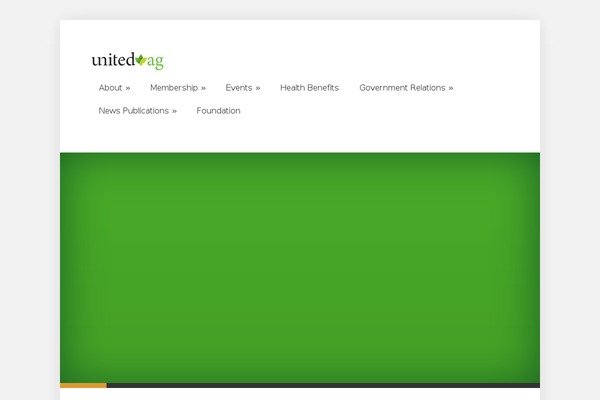Screen dimensions: 600x400
Task: Expand the Membership menu
Action: point(178,88)
